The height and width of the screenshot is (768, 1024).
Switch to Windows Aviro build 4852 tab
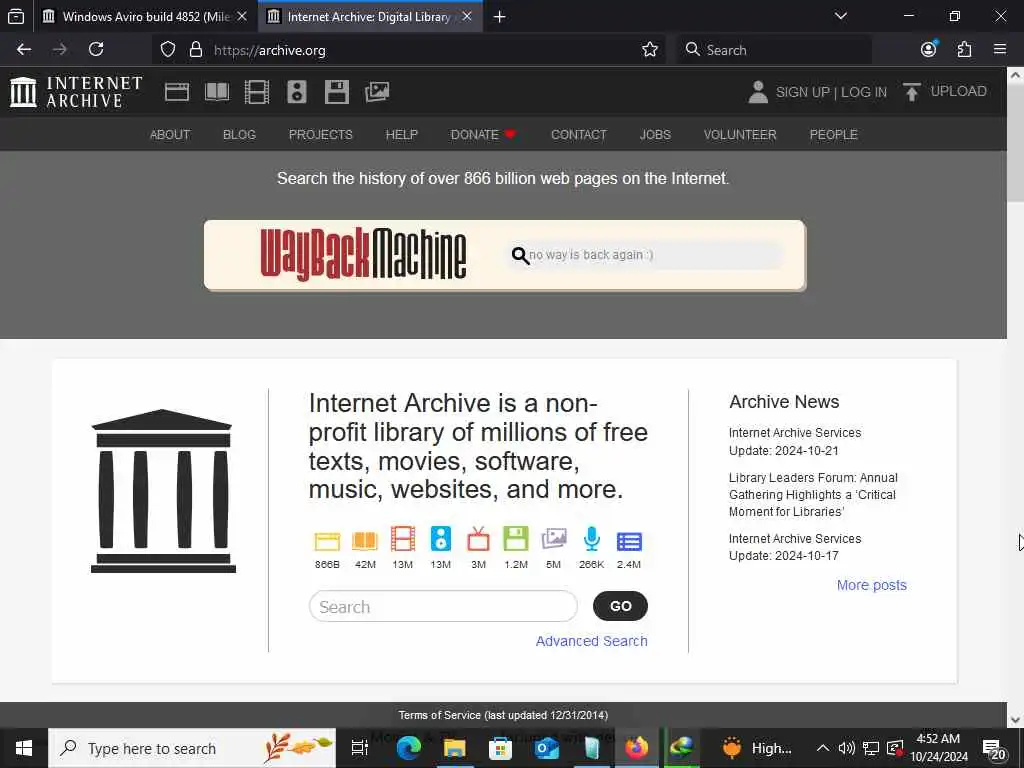tap(146, 16)
